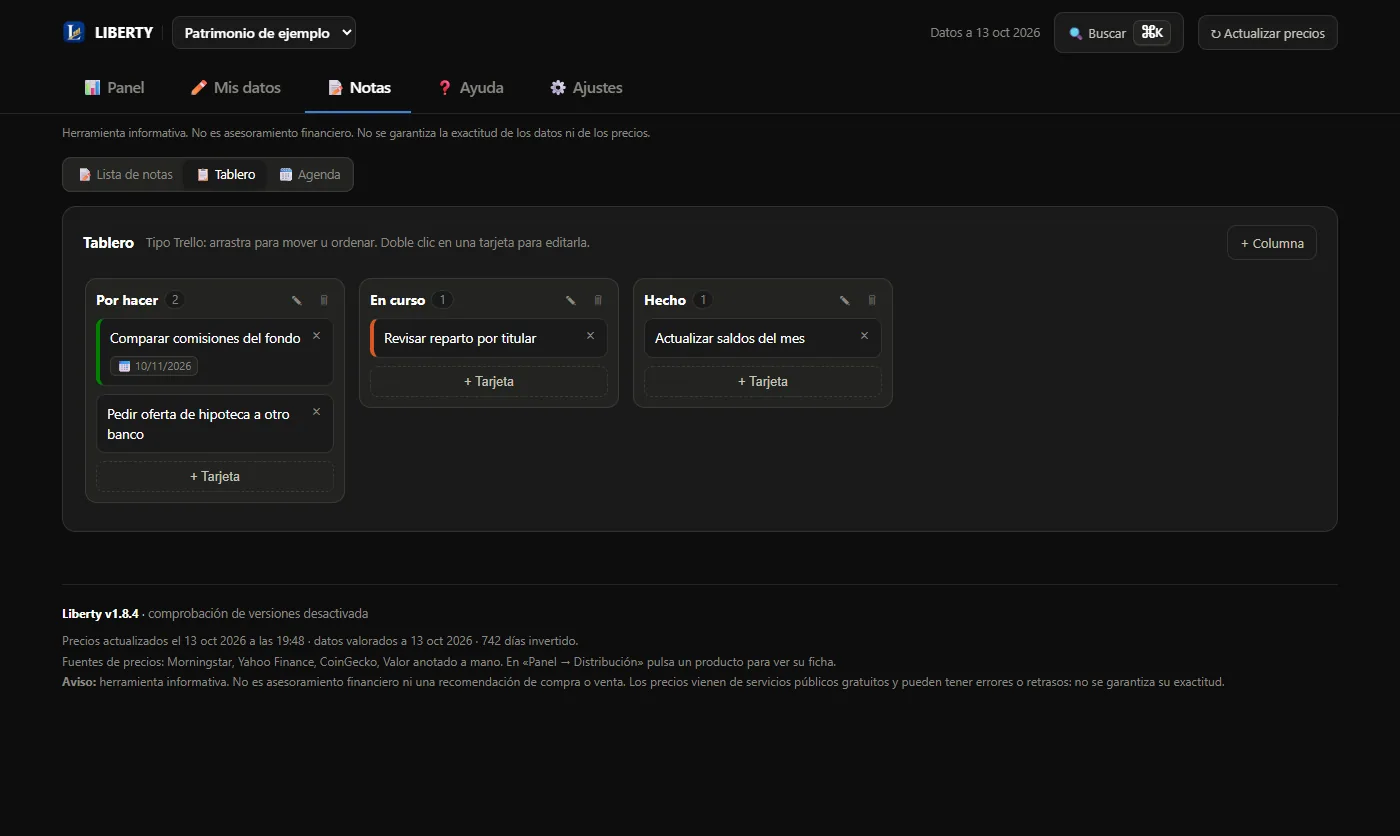Select the Tablero view

pyautogui.click(x=226, y=174)
